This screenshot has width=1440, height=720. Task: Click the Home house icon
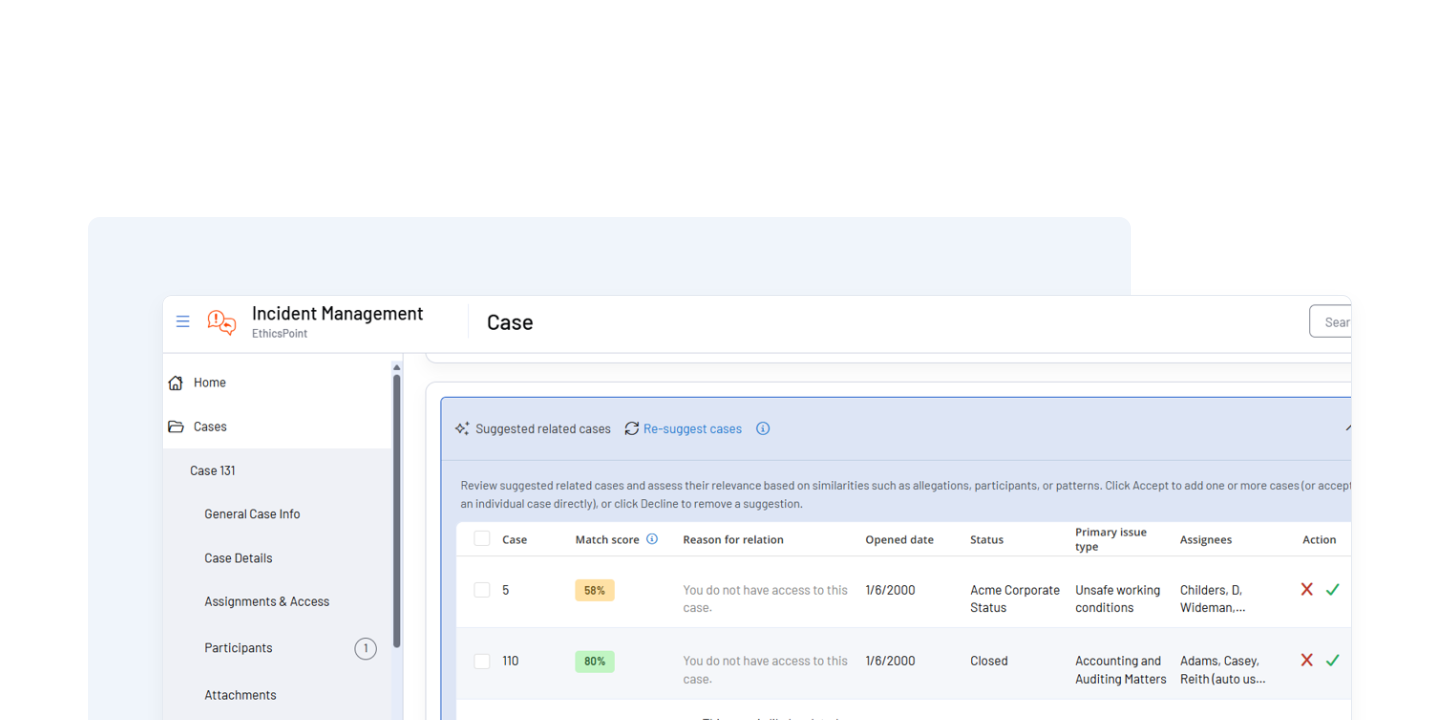point(176,383)
